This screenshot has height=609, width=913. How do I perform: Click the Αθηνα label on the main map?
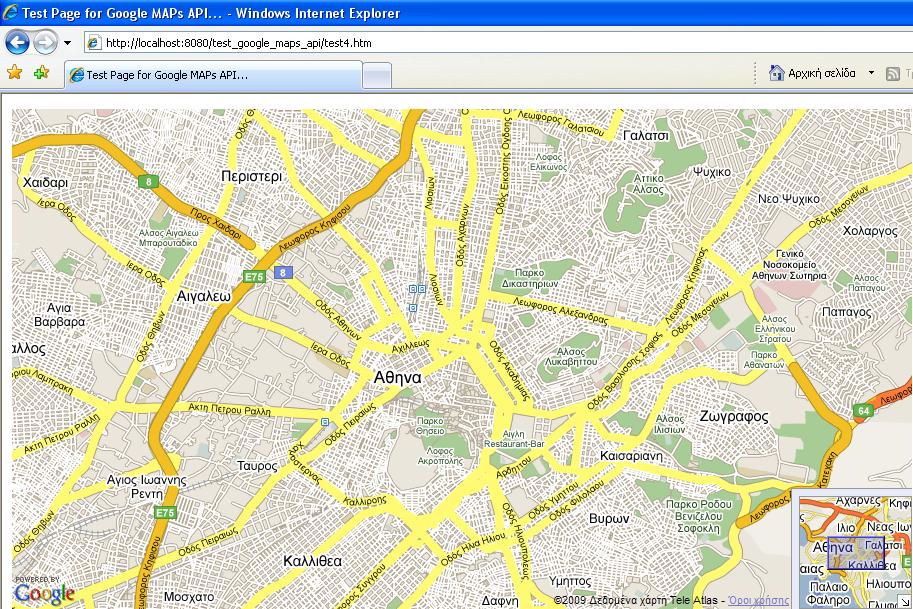click(397, 377)
